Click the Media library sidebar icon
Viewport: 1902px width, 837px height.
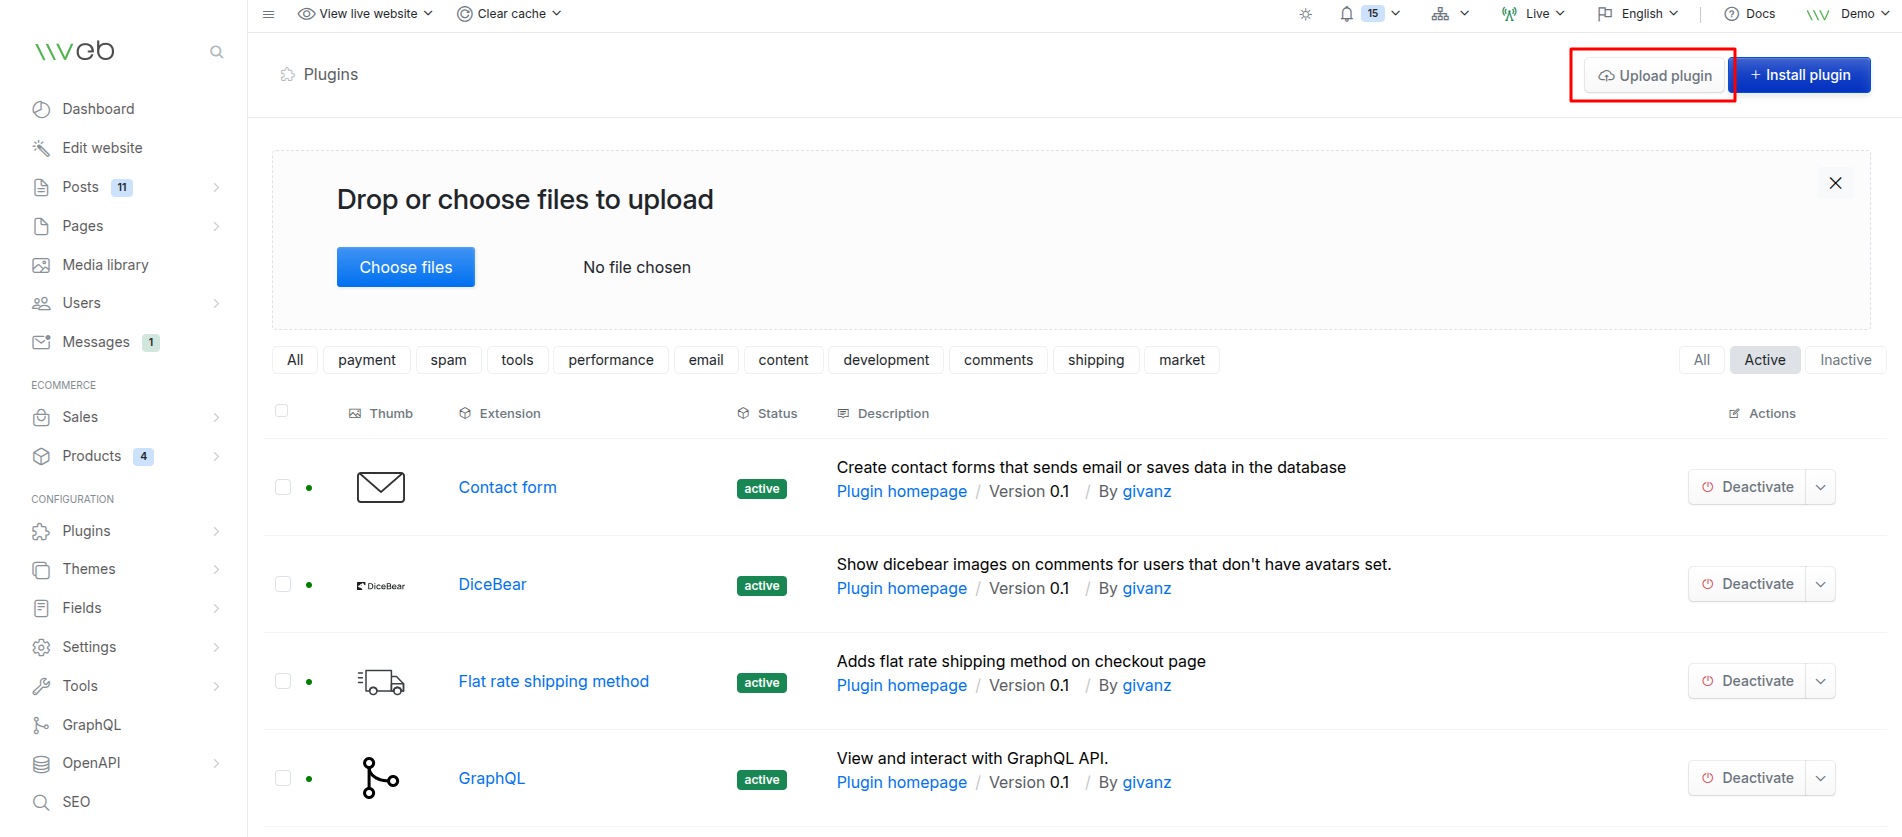point(41,265)
